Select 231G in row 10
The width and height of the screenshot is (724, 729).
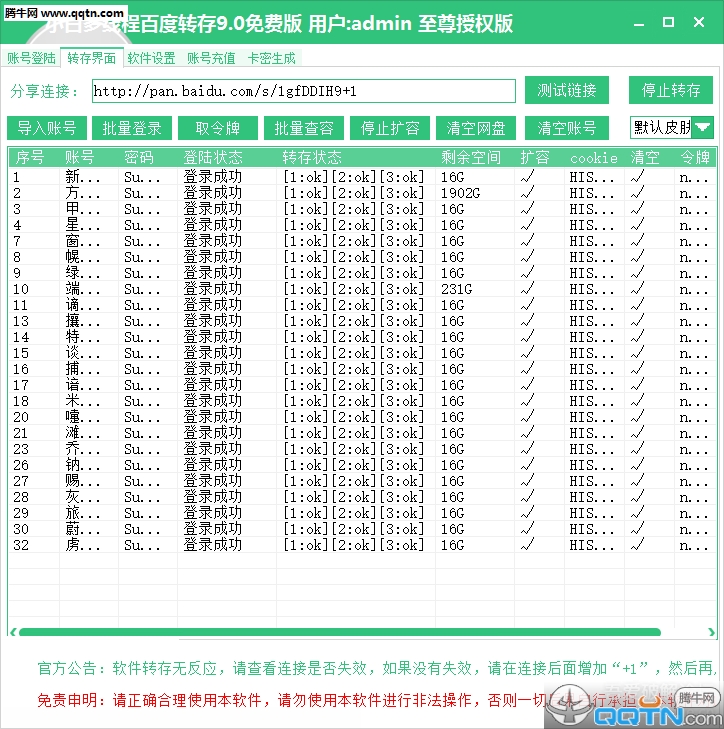tap(457, 289)
